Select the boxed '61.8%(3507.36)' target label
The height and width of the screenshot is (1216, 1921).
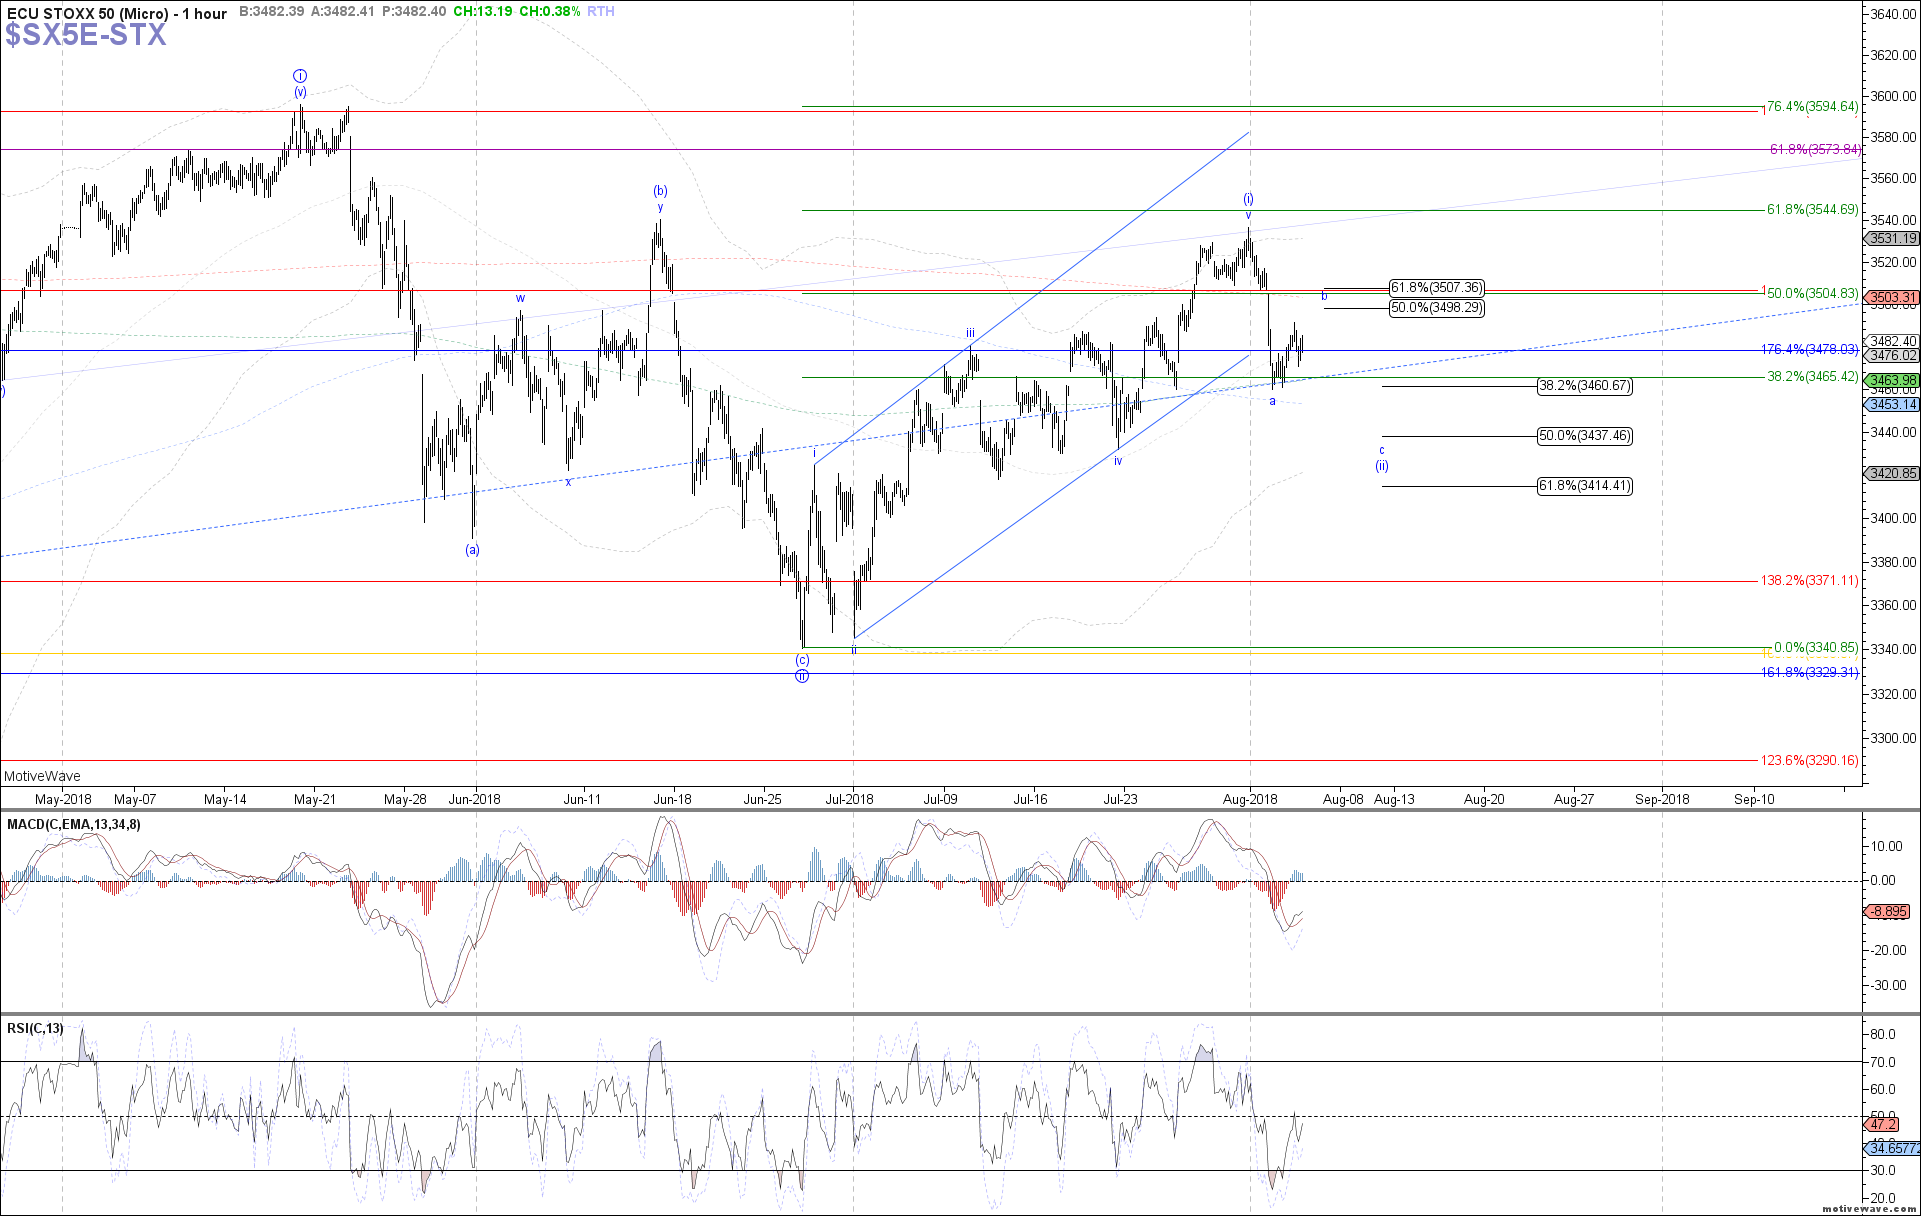coord(1437,288)
